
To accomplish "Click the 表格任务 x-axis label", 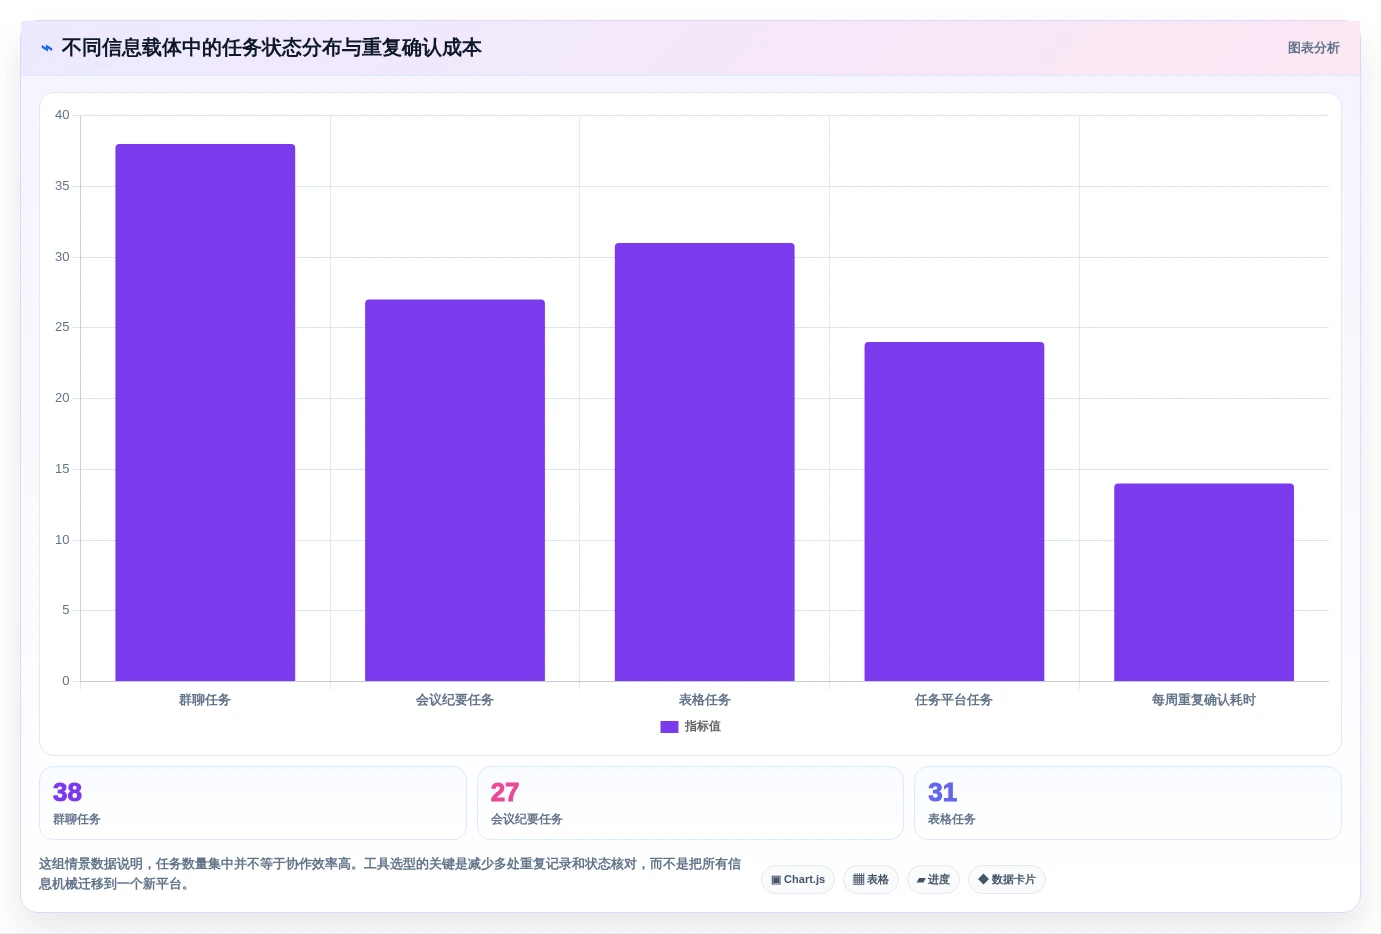I will tap(705, 700).
